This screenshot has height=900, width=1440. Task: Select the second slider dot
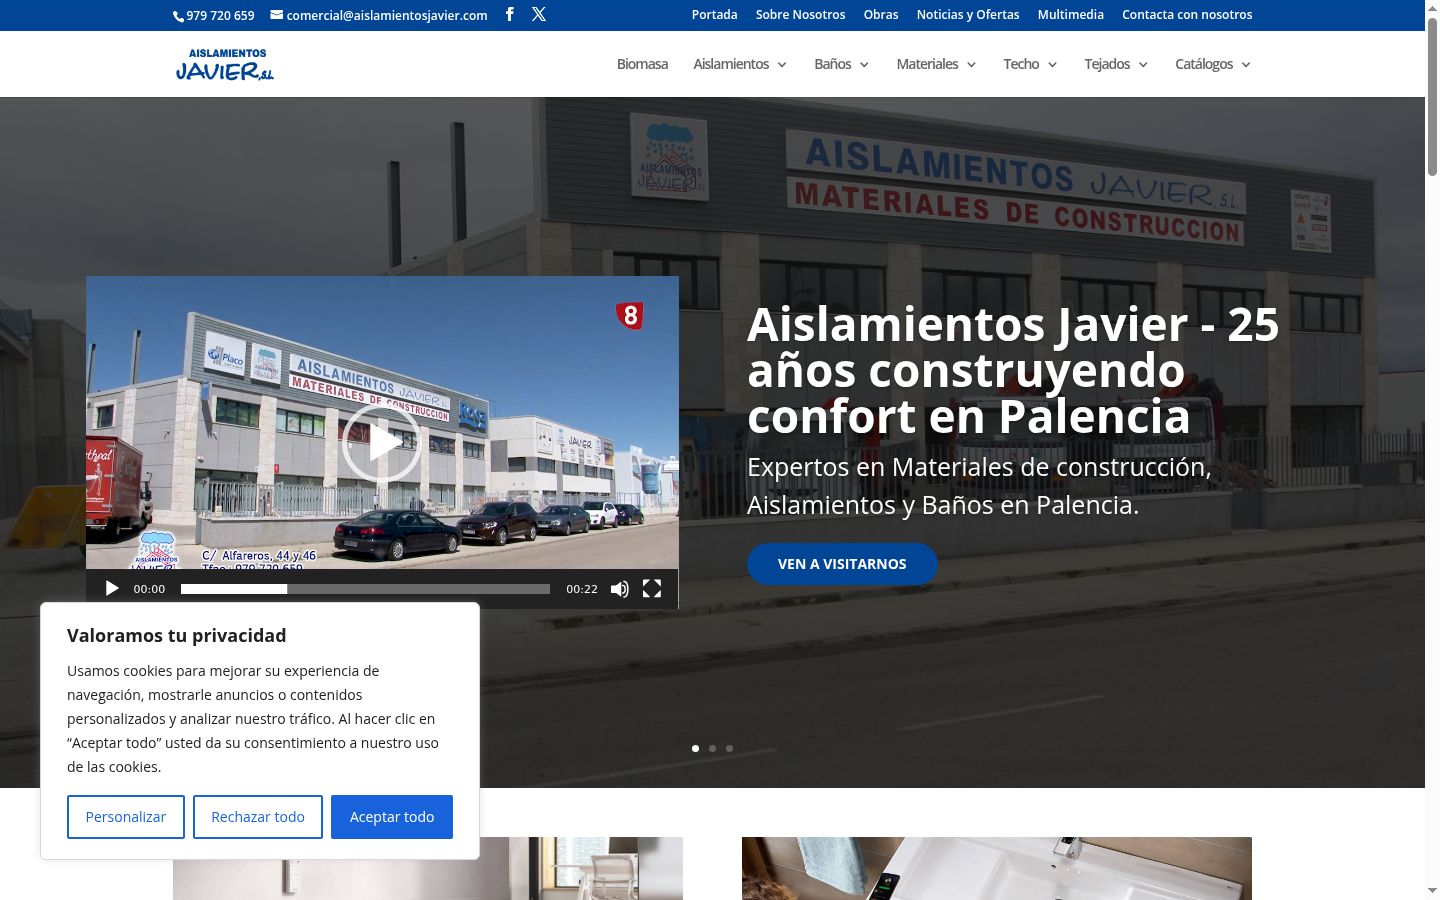click(712, 748)
